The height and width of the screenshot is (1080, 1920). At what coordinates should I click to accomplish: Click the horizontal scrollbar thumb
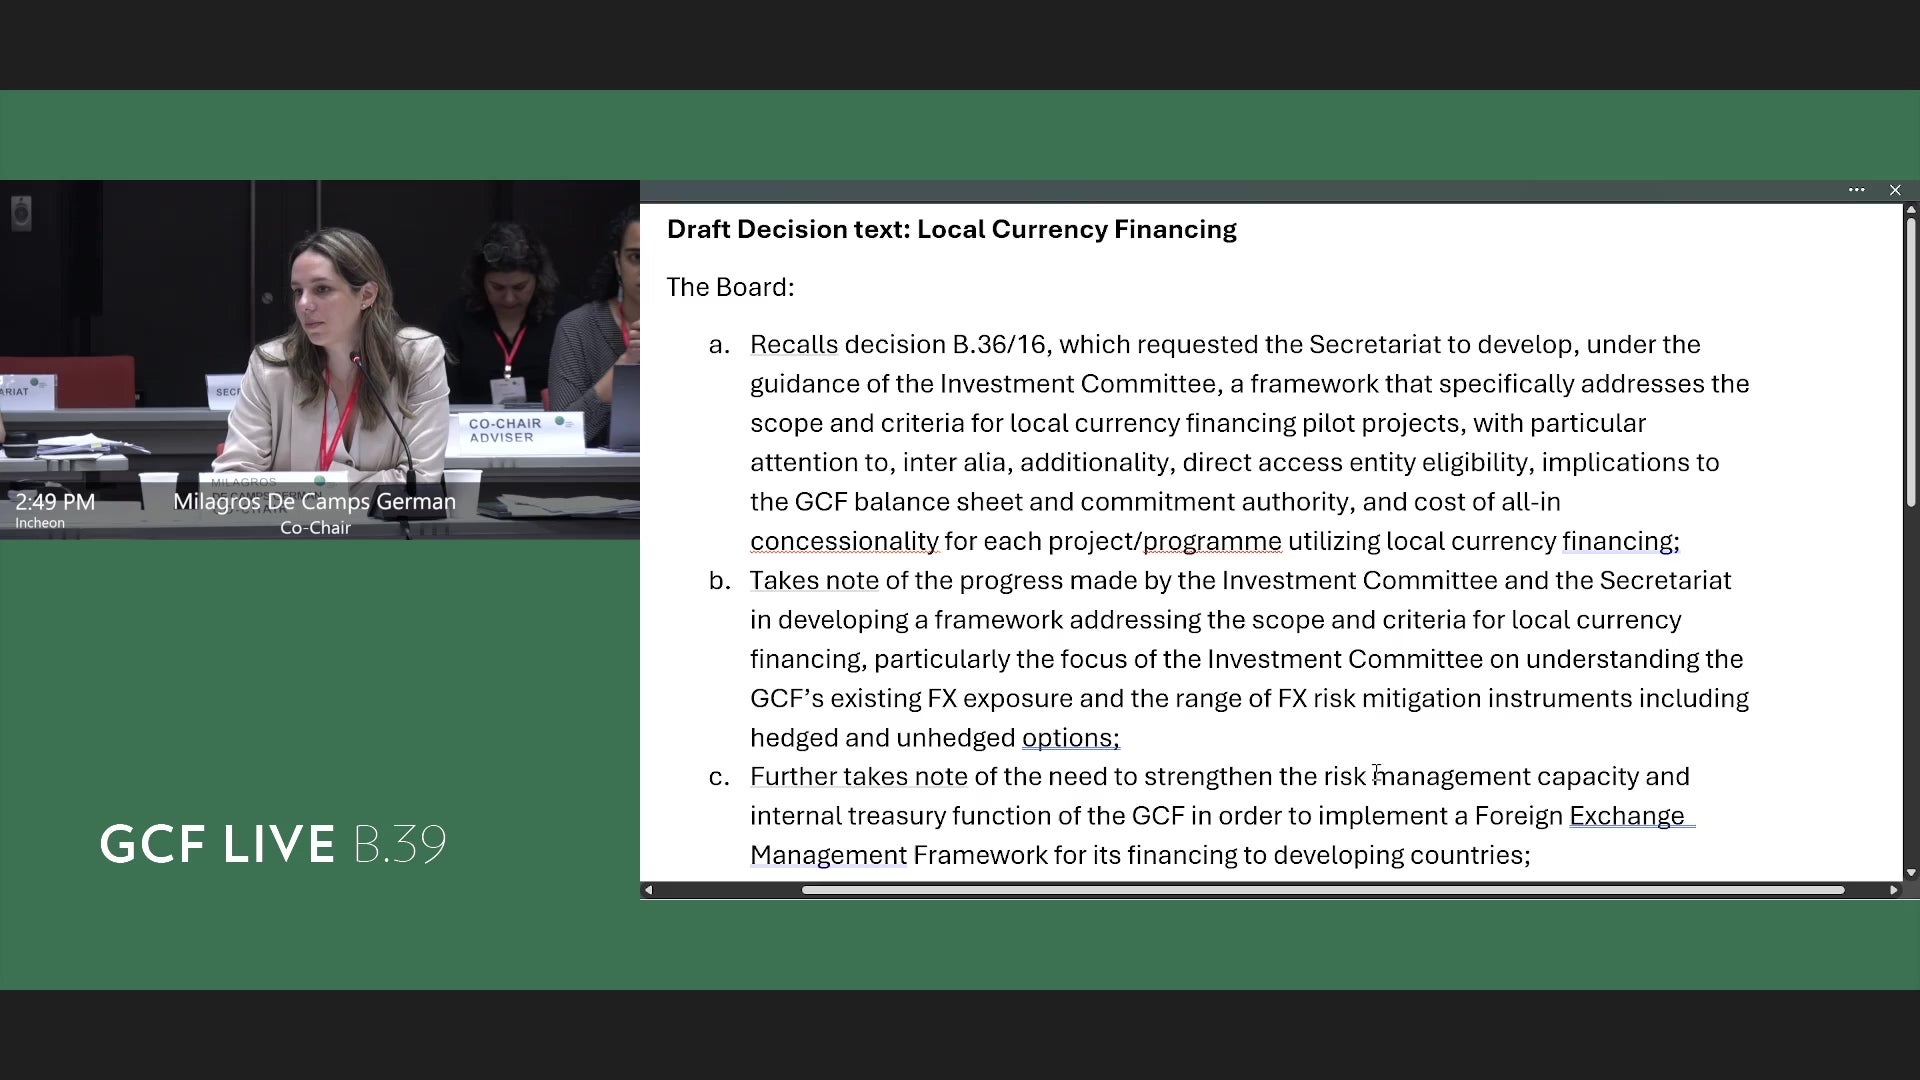pos(1323,890)
